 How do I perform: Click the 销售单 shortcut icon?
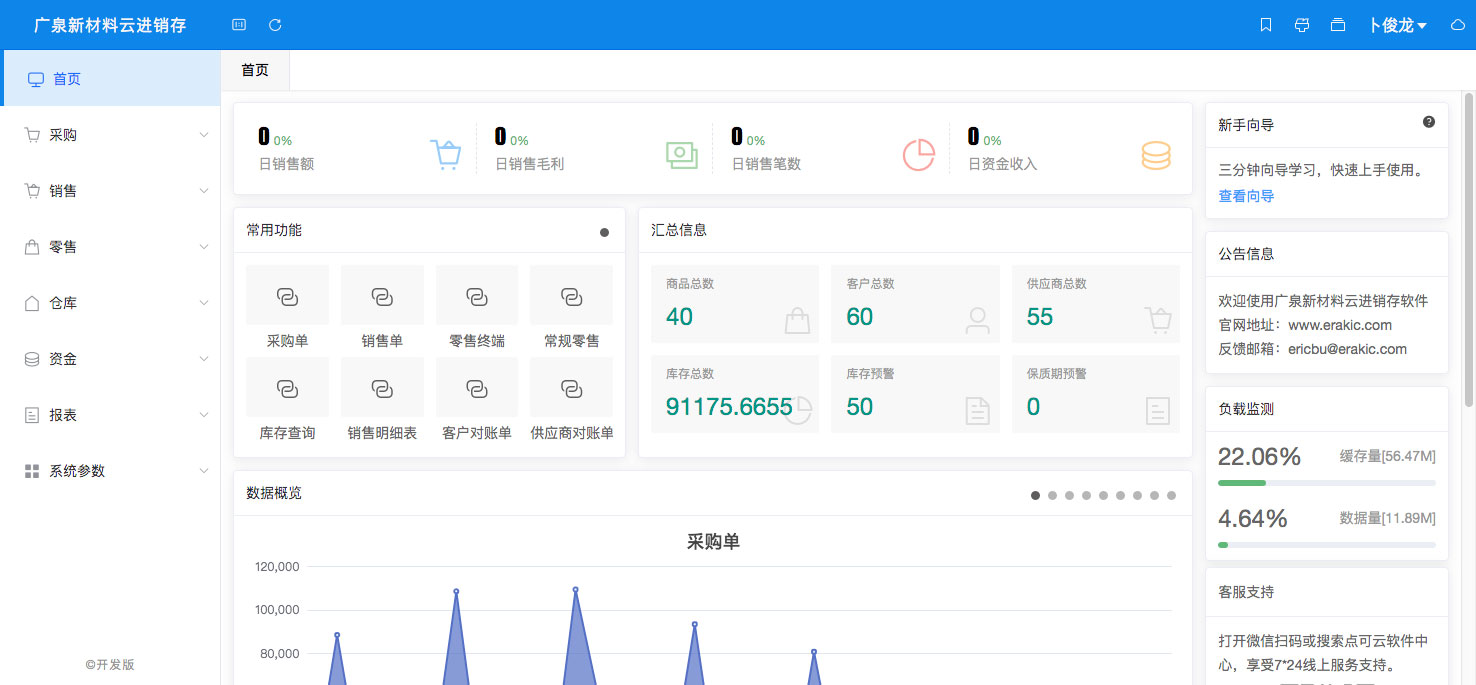(382, 296)
